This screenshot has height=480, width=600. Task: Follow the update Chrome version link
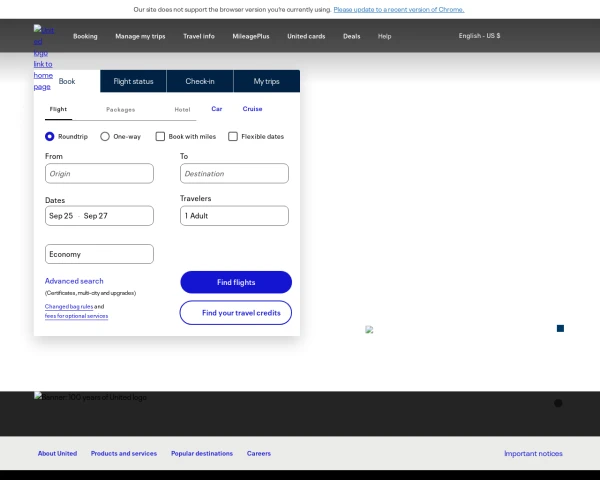coord(399,10)
